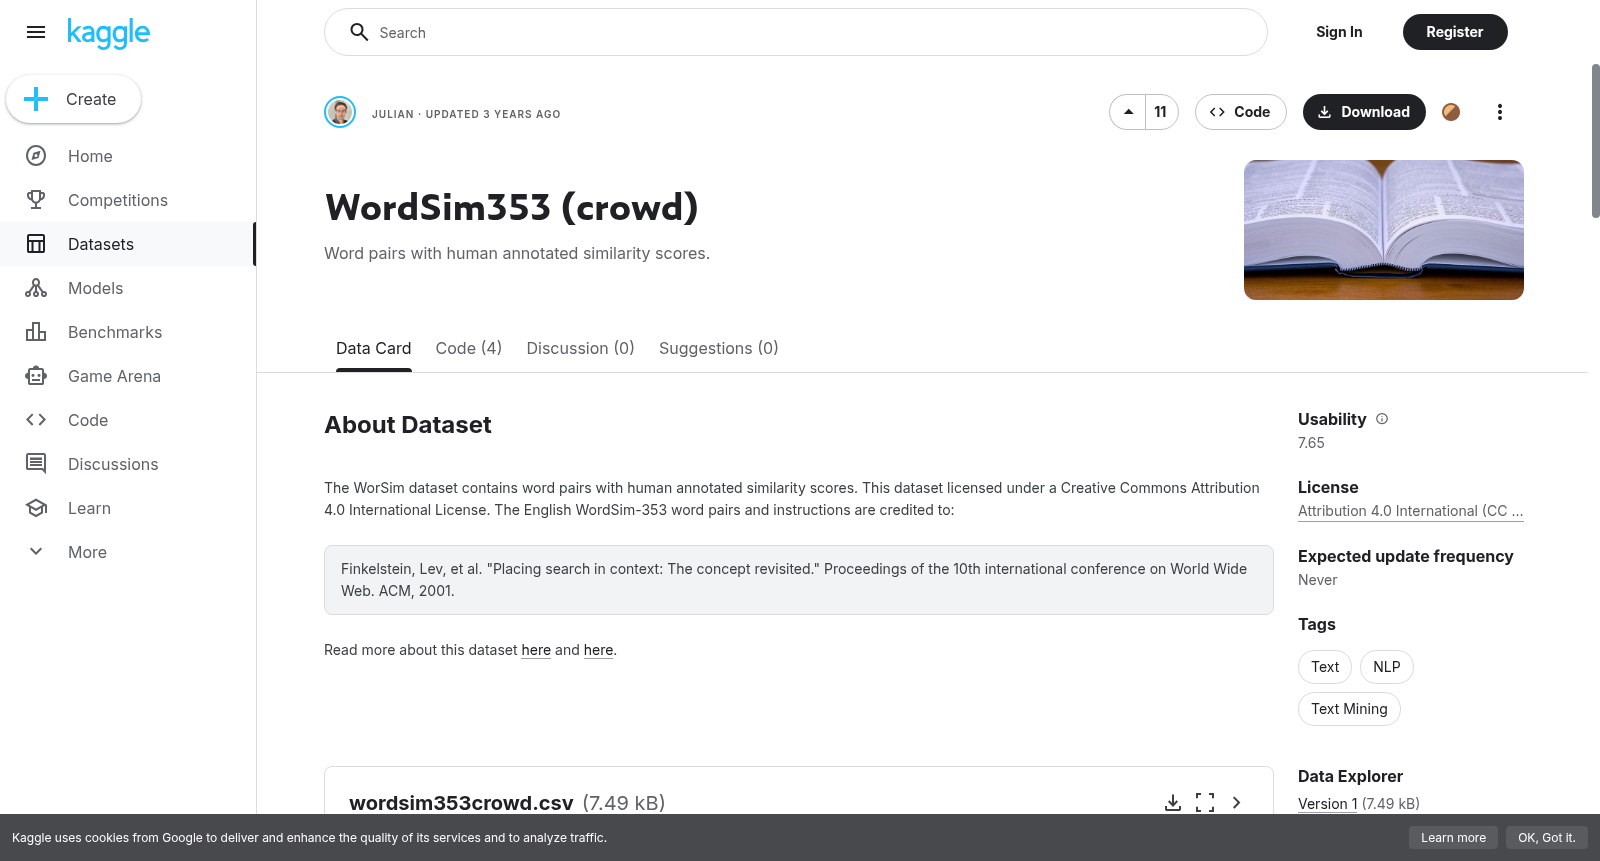Open the second 'here' link
The height and width of the screenshot is (861, 1600).
[599, 650]
